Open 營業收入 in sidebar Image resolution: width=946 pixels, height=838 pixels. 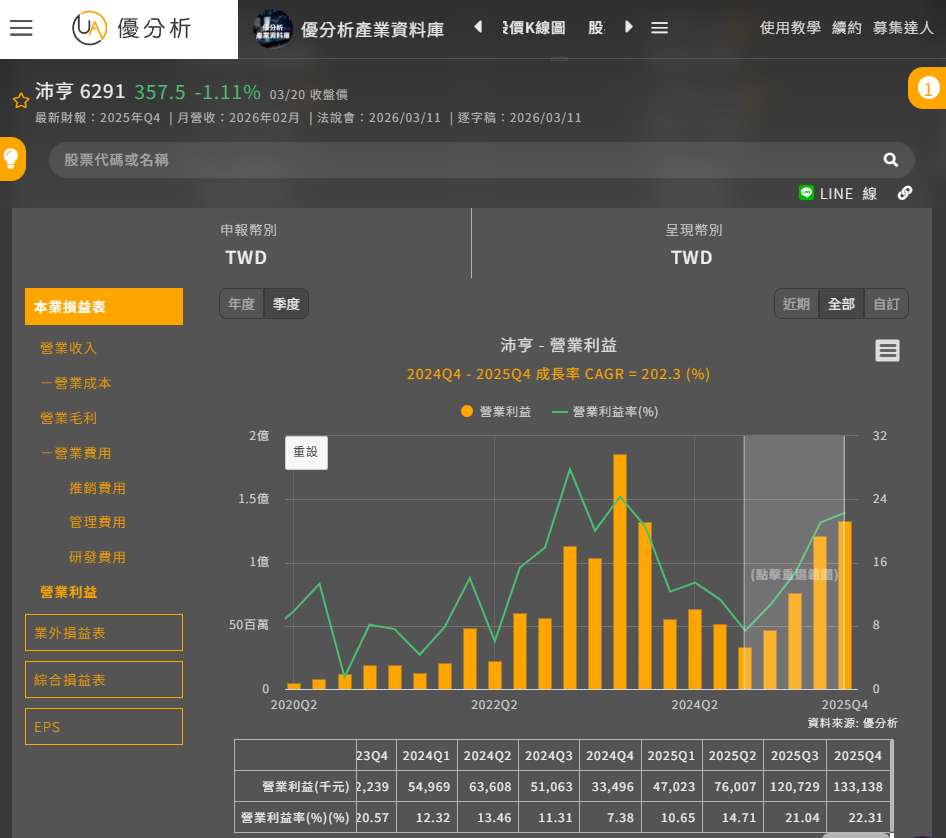[69, 348]
